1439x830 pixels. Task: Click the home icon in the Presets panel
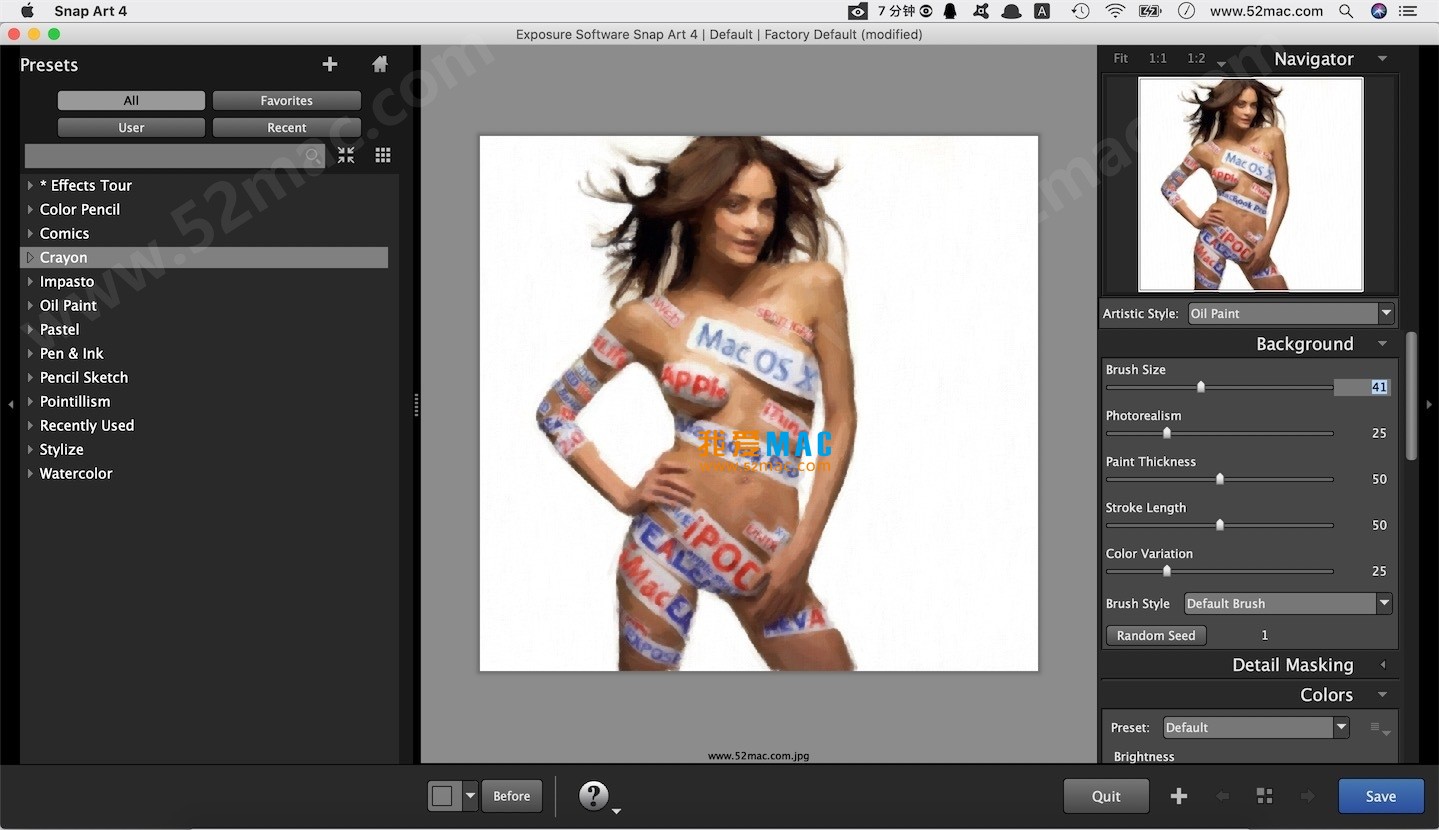(x=380, y=65)
